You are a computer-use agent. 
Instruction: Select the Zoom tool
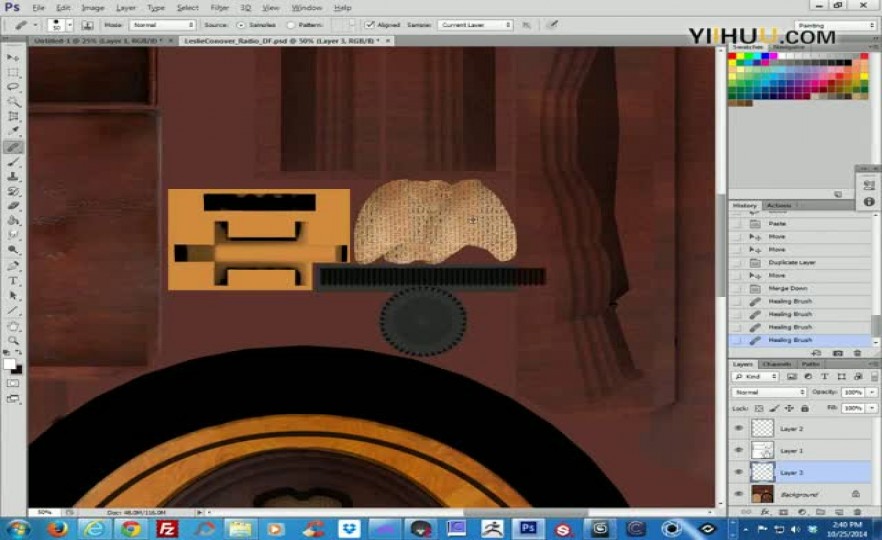13,340
